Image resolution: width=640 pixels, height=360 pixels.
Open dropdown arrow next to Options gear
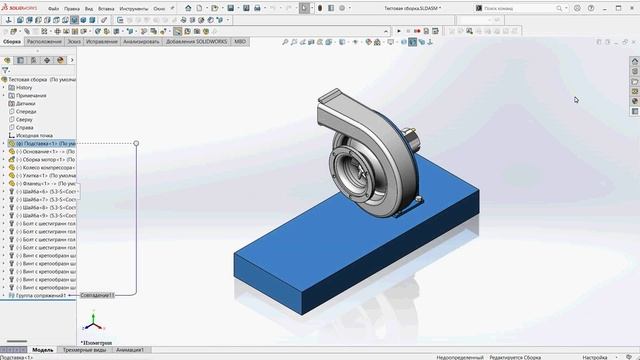click(x=349, y=8)
